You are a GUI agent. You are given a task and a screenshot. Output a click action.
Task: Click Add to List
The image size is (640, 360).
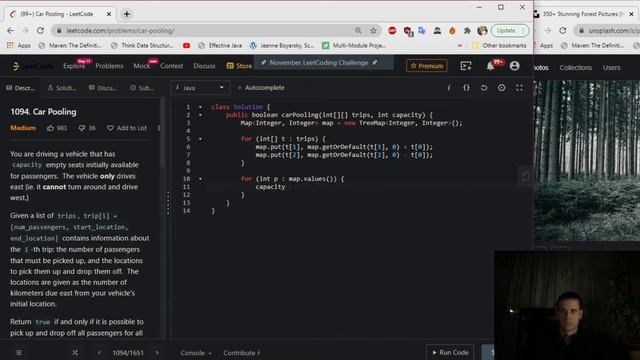(x=127, y=128)
